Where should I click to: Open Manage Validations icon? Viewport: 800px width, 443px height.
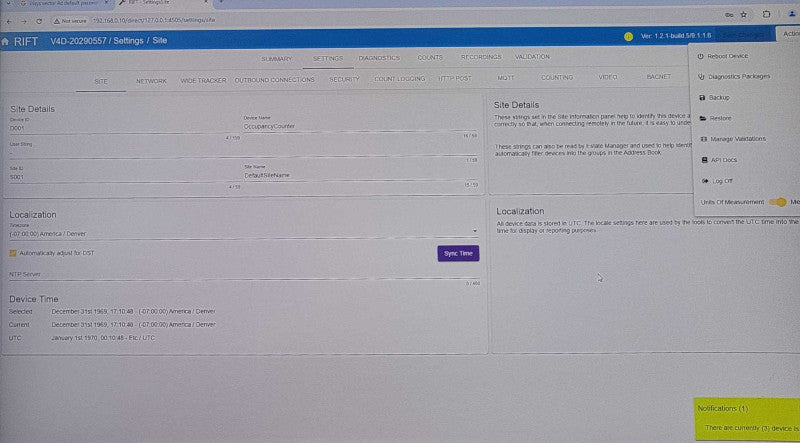pyautogui.click(x=704, y=139)
